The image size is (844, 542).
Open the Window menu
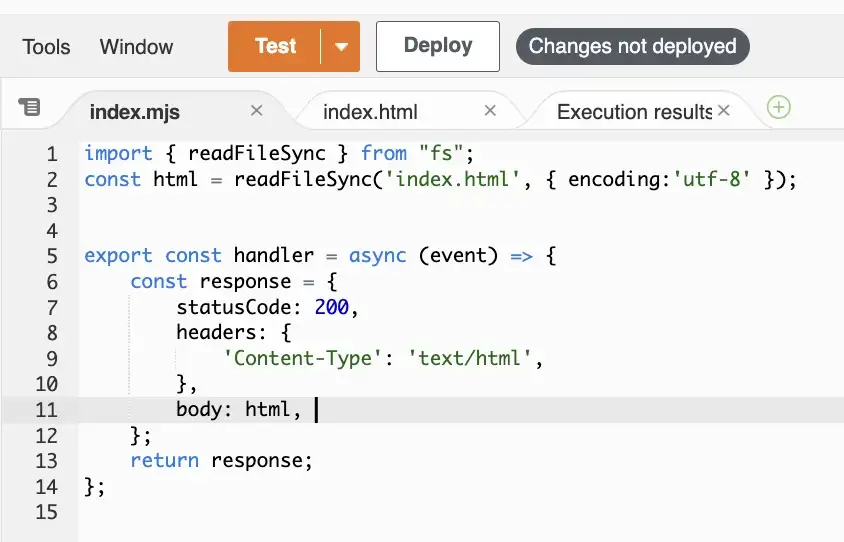pos(136,47)
